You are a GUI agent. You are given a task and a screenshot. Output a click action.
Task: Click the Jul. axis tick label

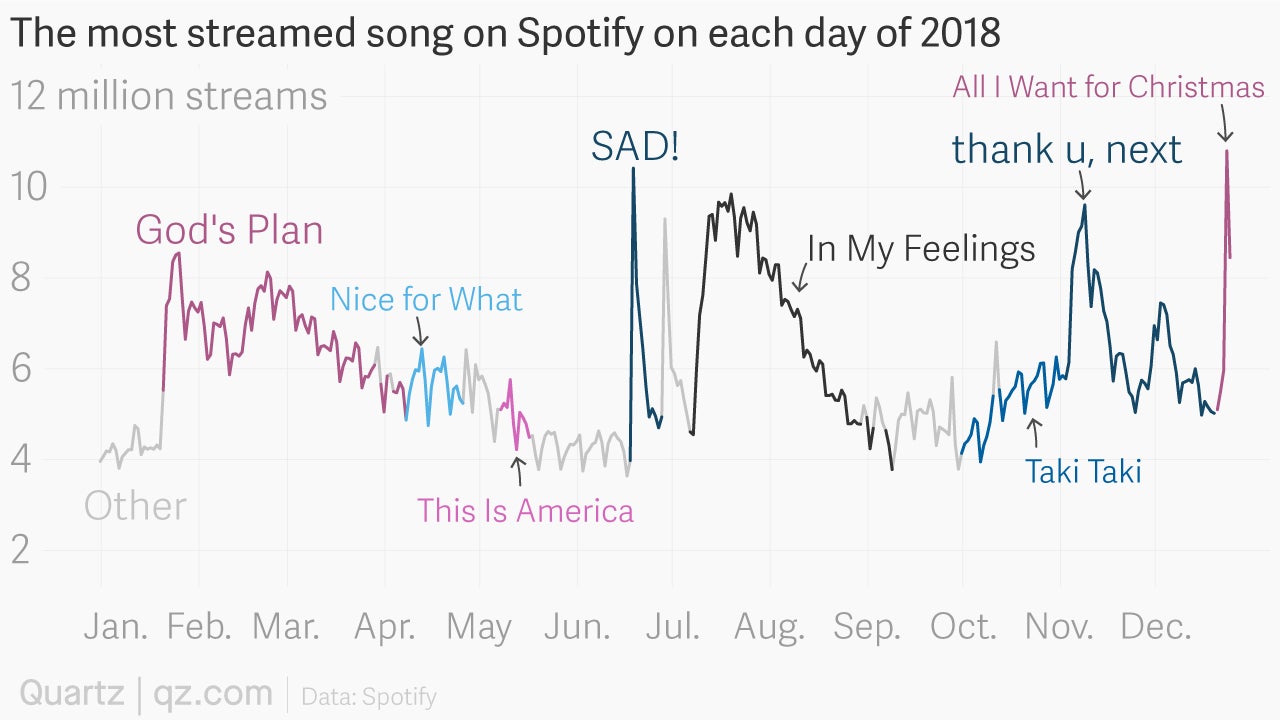coord(672,627)
